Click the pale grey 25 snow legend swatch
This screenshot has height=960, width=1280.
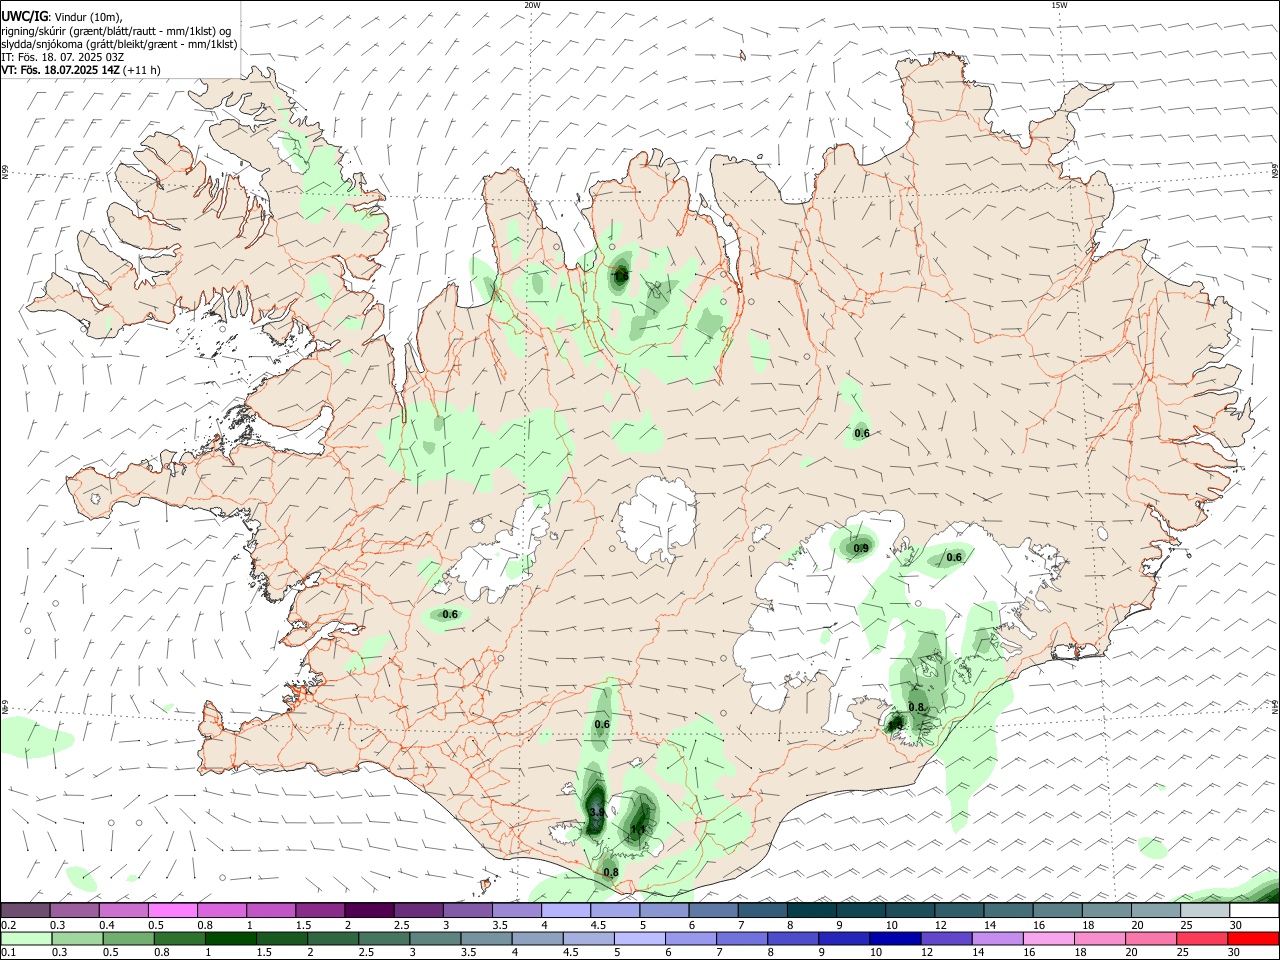coord(1205,910)
